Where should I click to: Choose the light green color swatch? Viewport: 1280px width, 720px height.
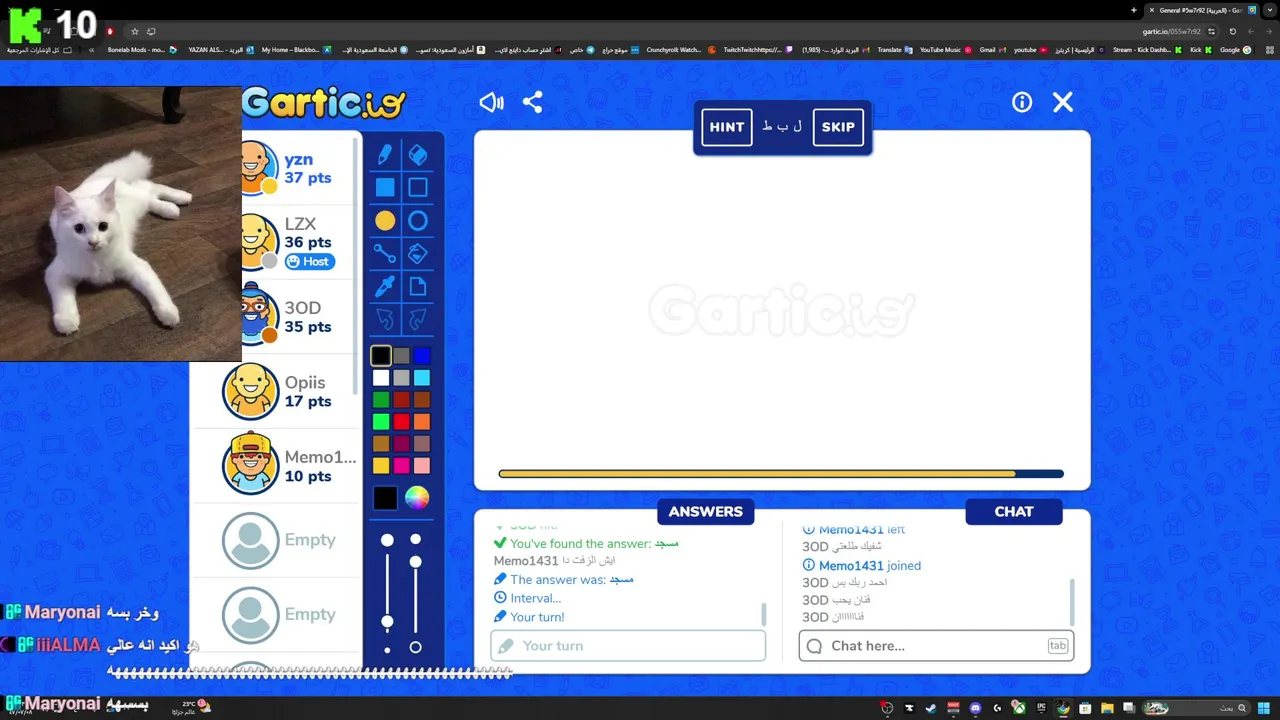[x=381, y=422]
